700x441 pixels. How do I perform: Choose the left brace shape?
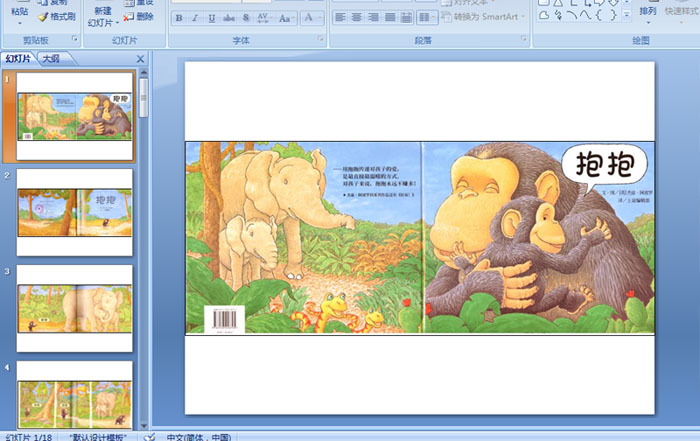[x=599, y=16]
